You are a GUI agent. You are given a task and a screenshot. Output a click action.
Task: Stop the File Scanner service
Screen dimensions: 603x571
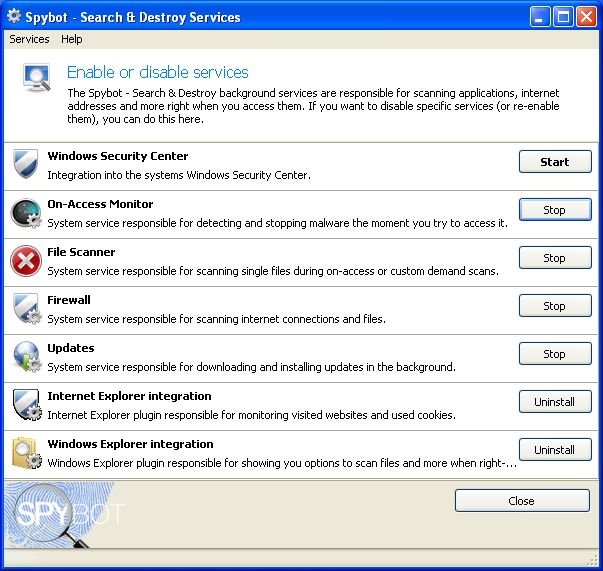click(x=555, y=258)
